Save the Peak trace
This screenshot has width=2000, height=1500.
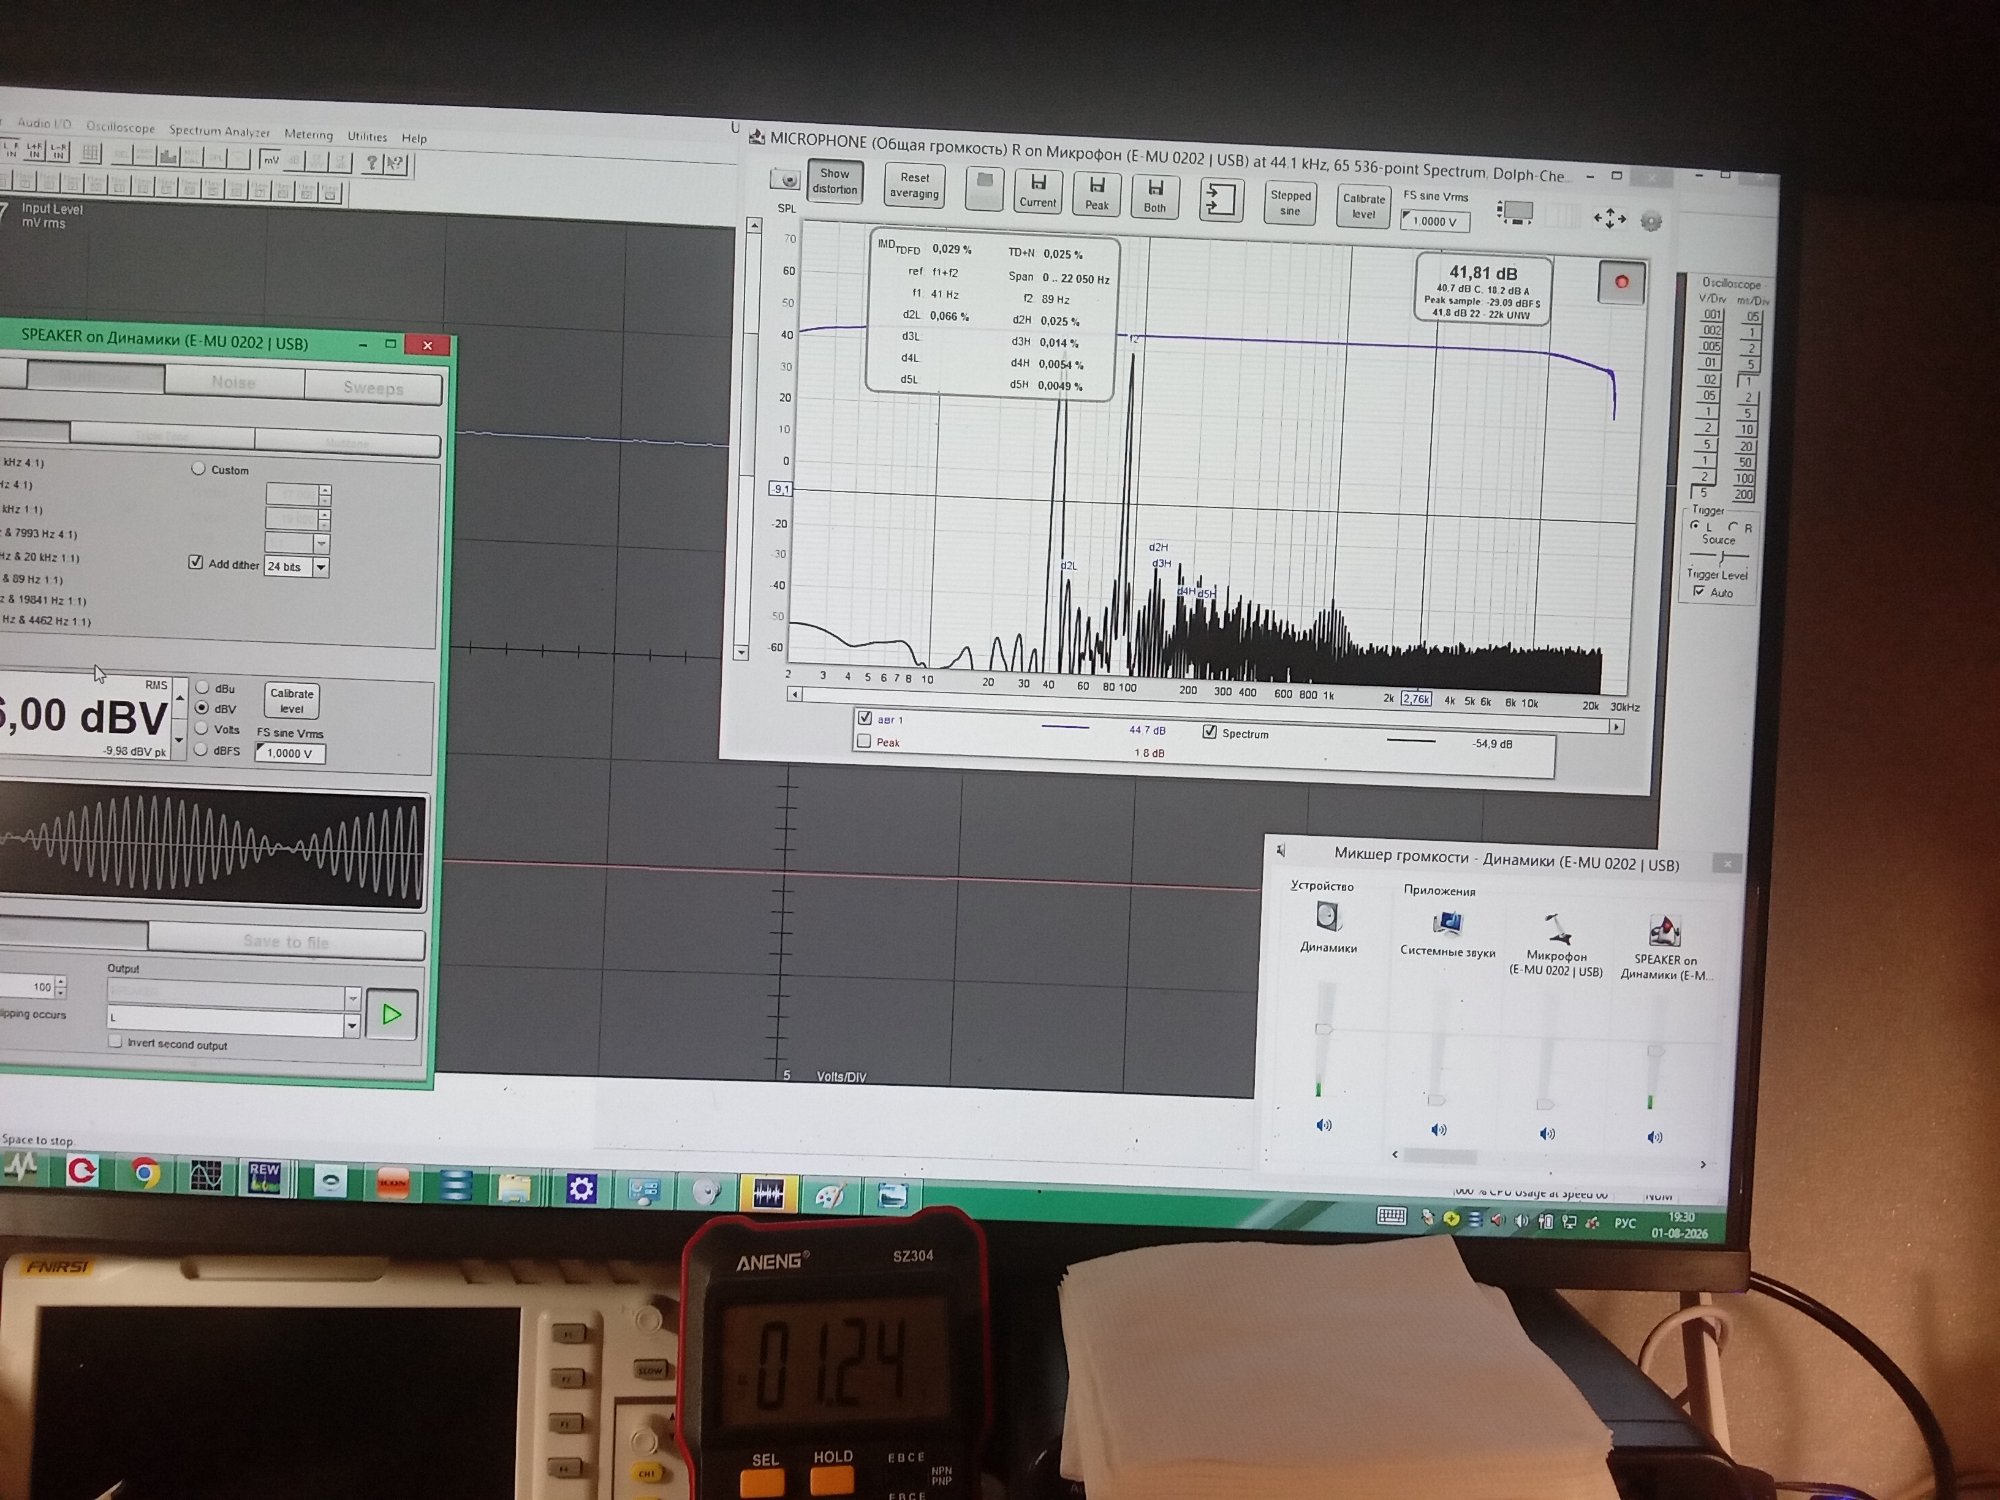click(x=1097, y=193)
